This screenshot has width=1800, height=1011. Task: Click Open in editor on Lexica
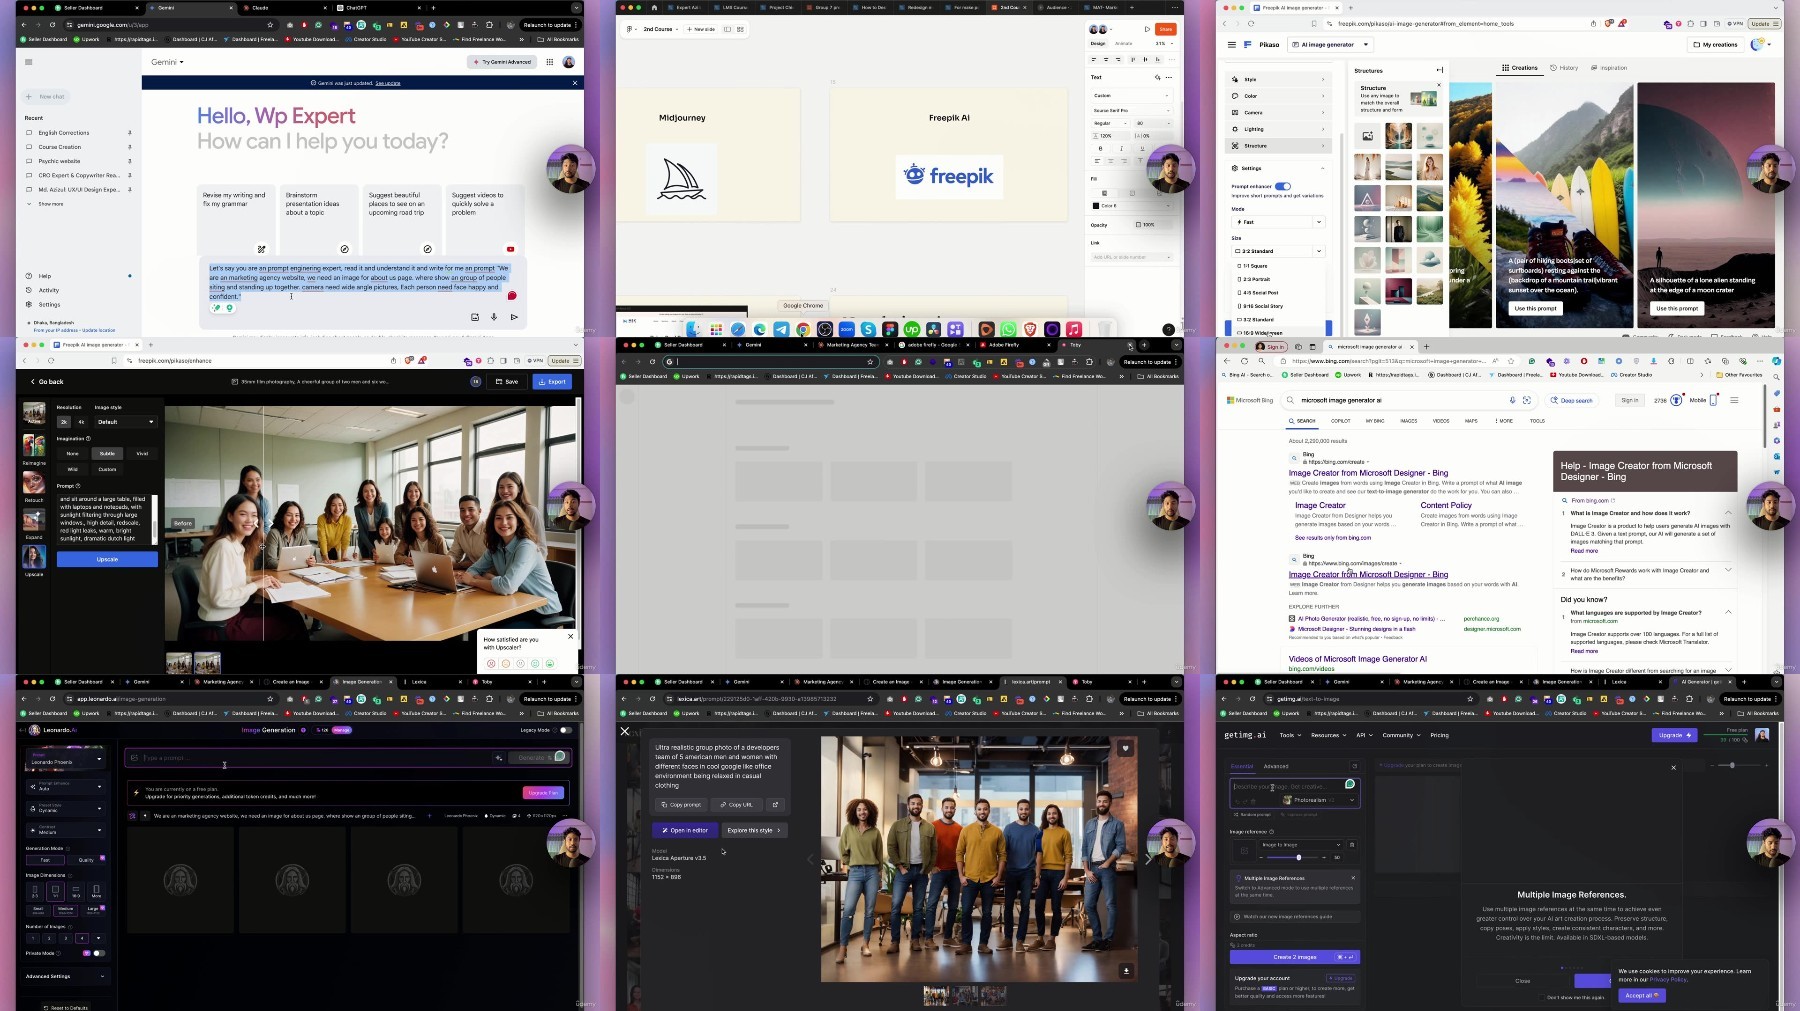(x=685, y=830)
